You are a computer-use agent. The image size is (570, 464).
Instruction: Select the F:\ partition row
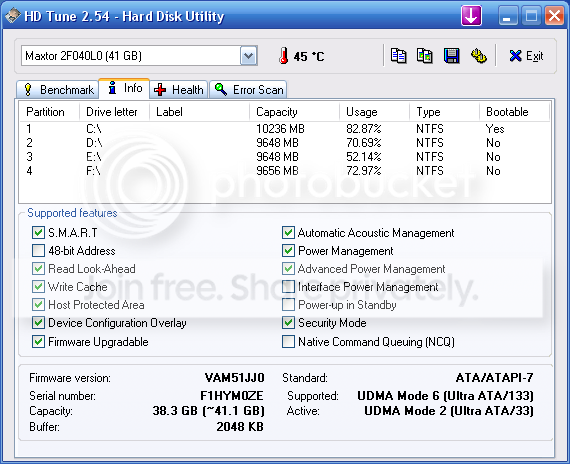coord(285,171)
